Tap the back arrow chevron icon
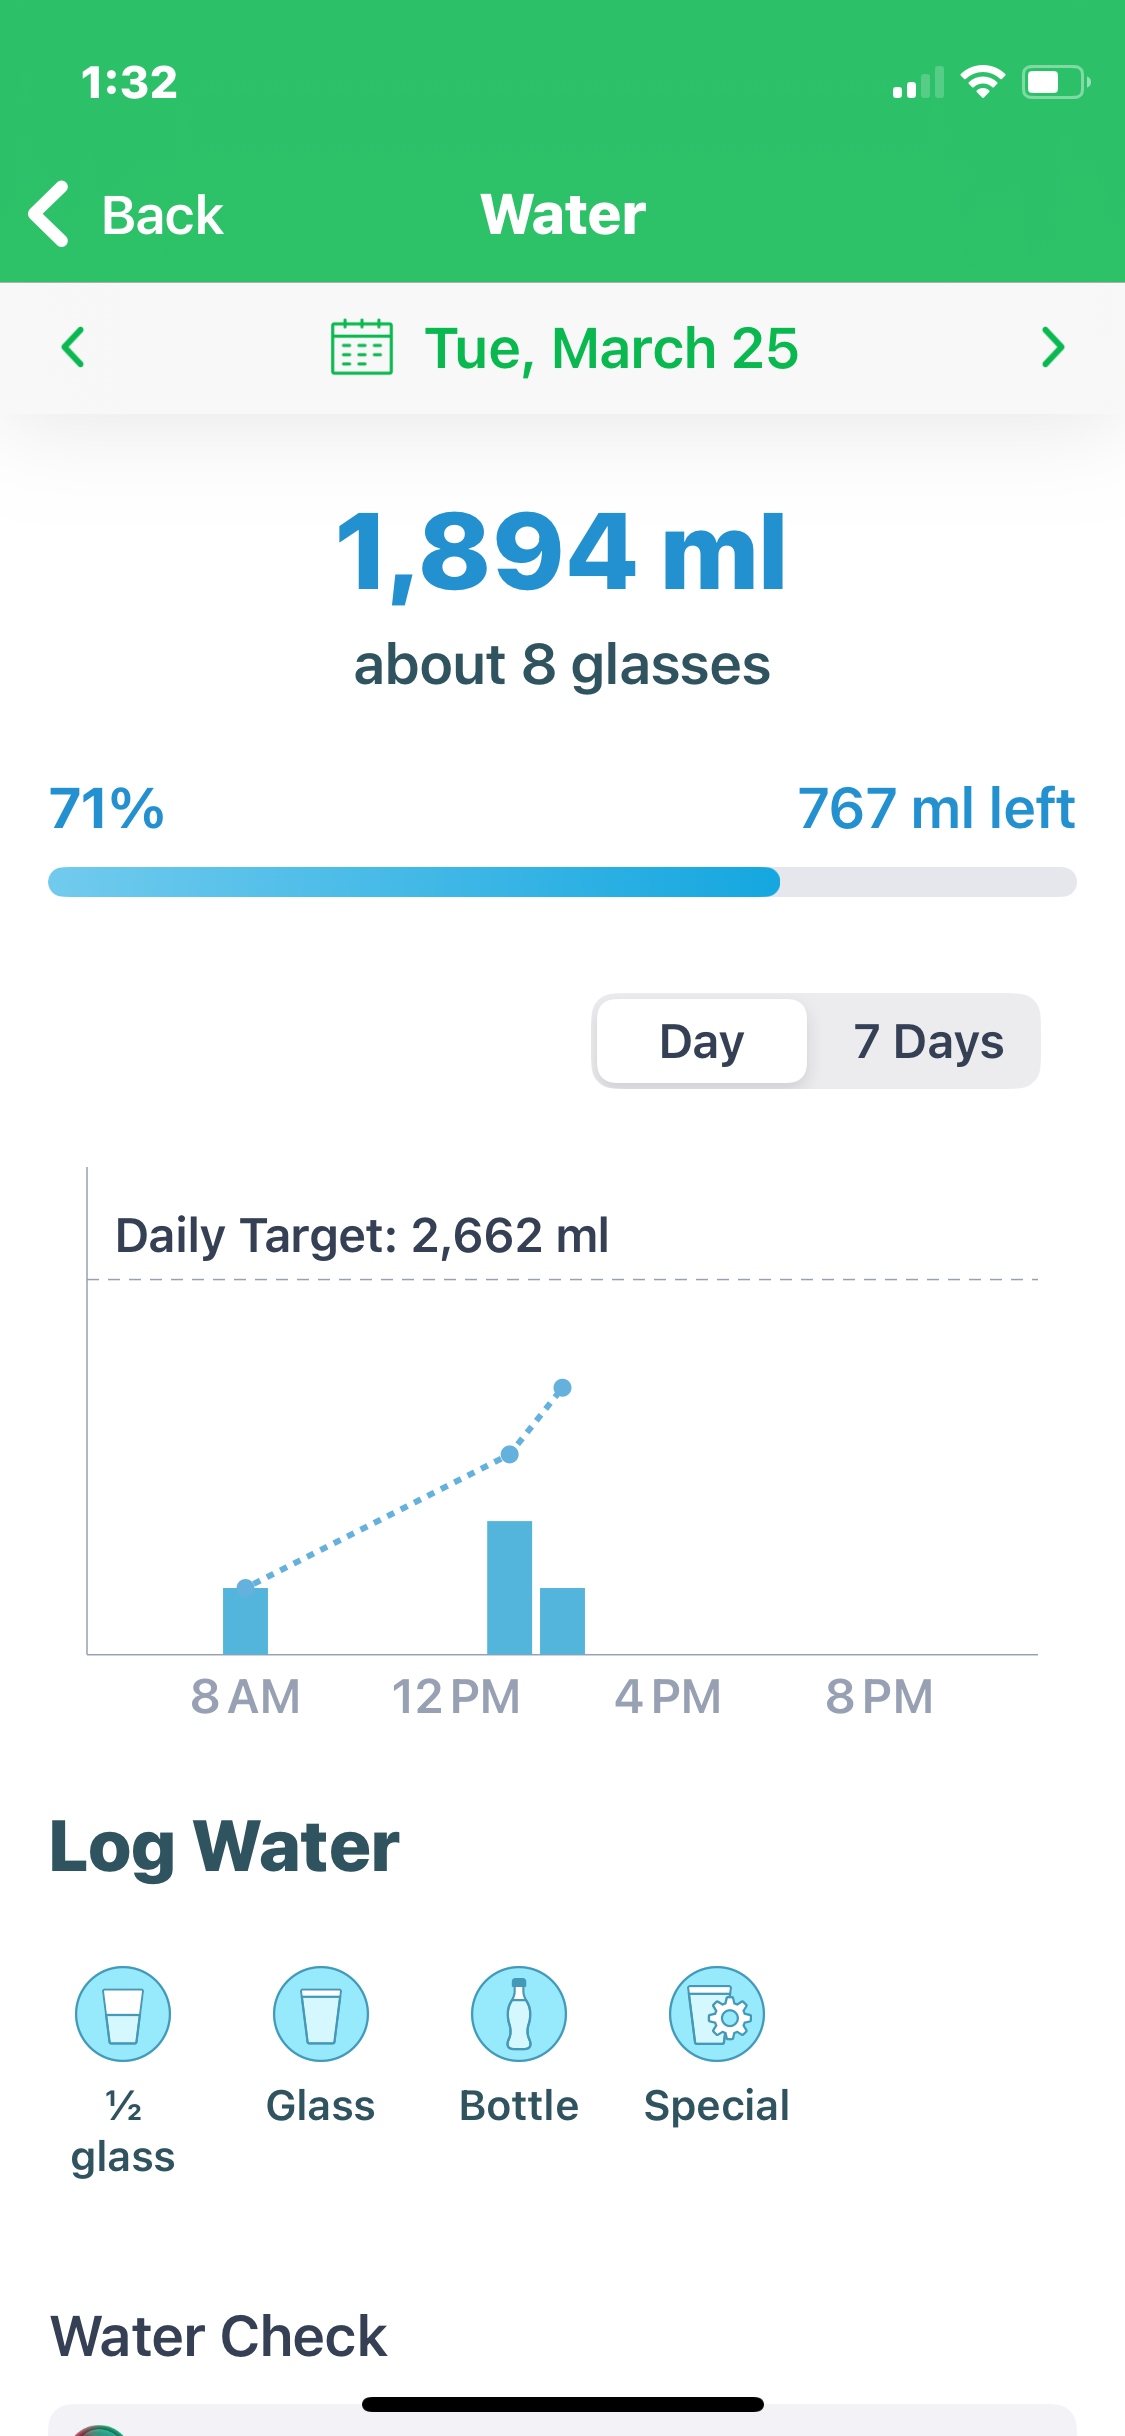 (x=49, y=214)
